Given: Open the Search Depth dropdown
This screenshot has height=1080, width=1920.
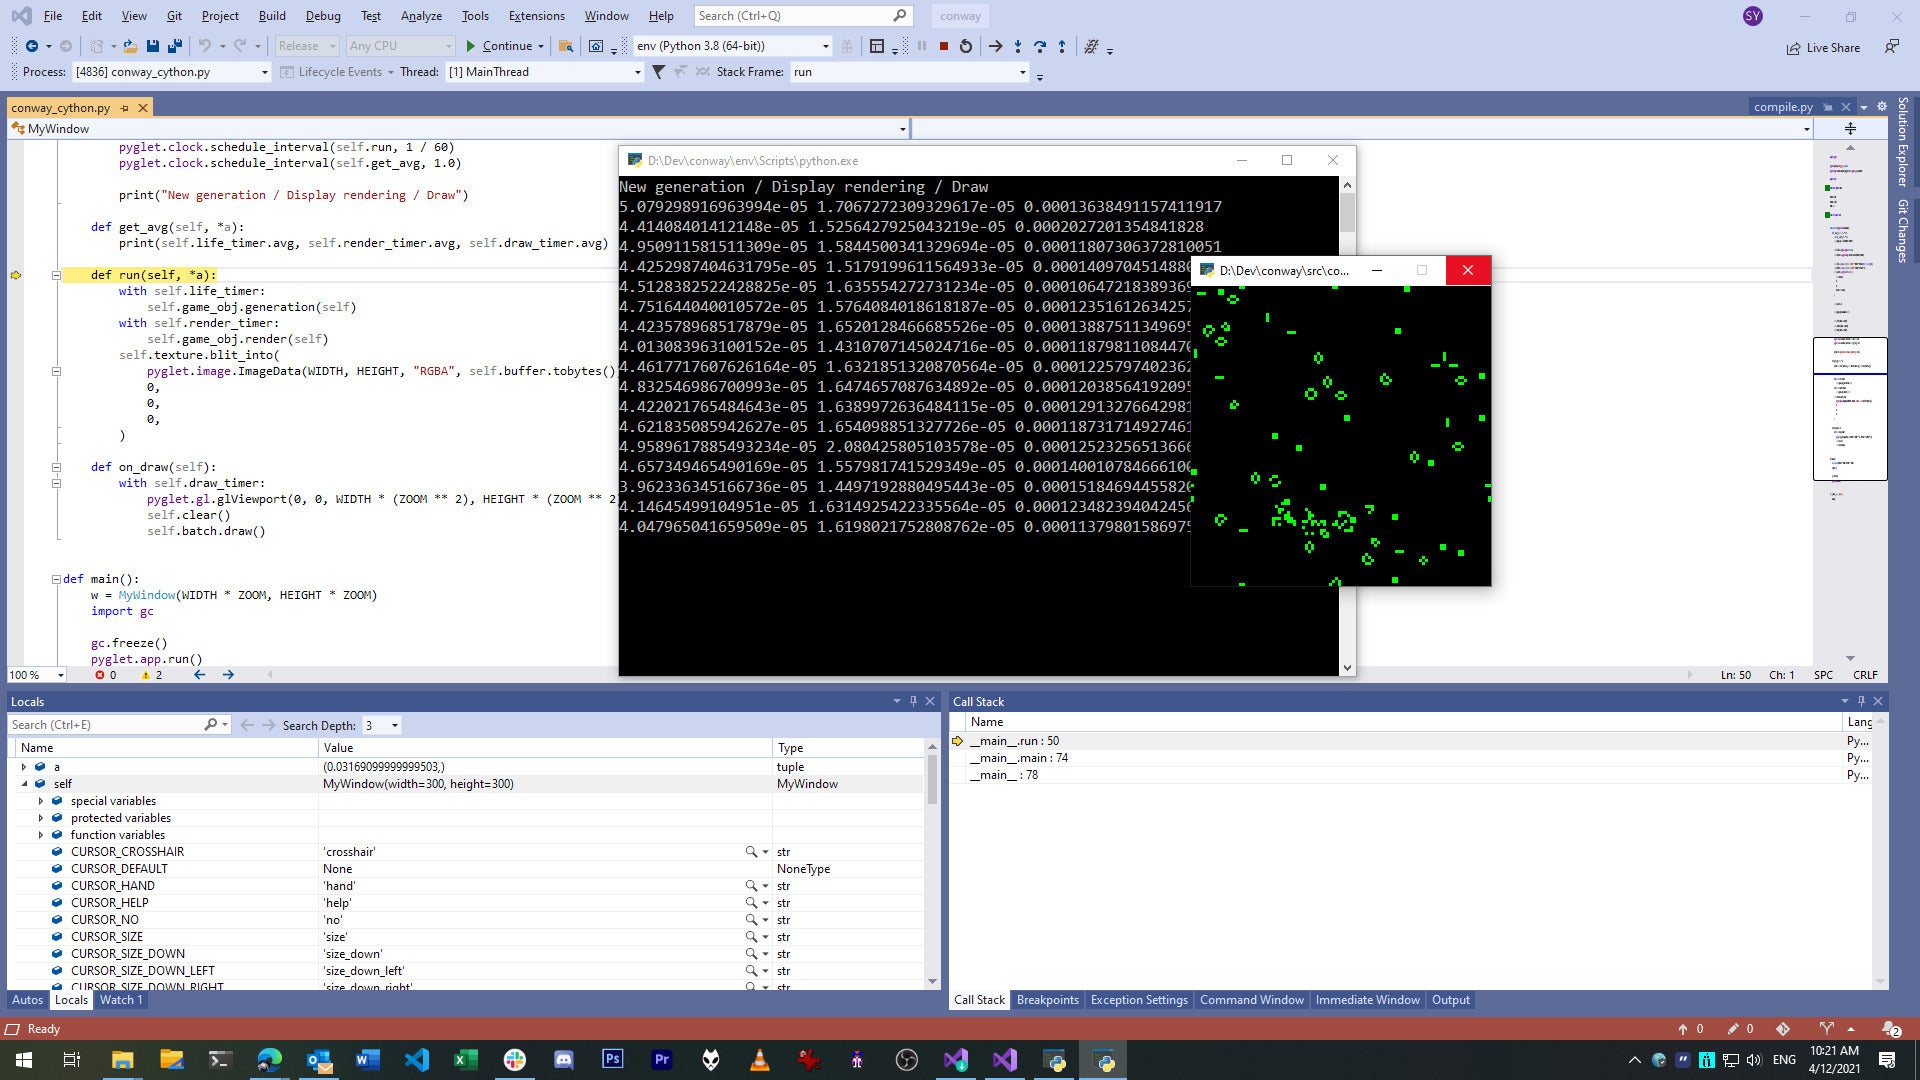Looking at the screenshot, I should 394,725.
